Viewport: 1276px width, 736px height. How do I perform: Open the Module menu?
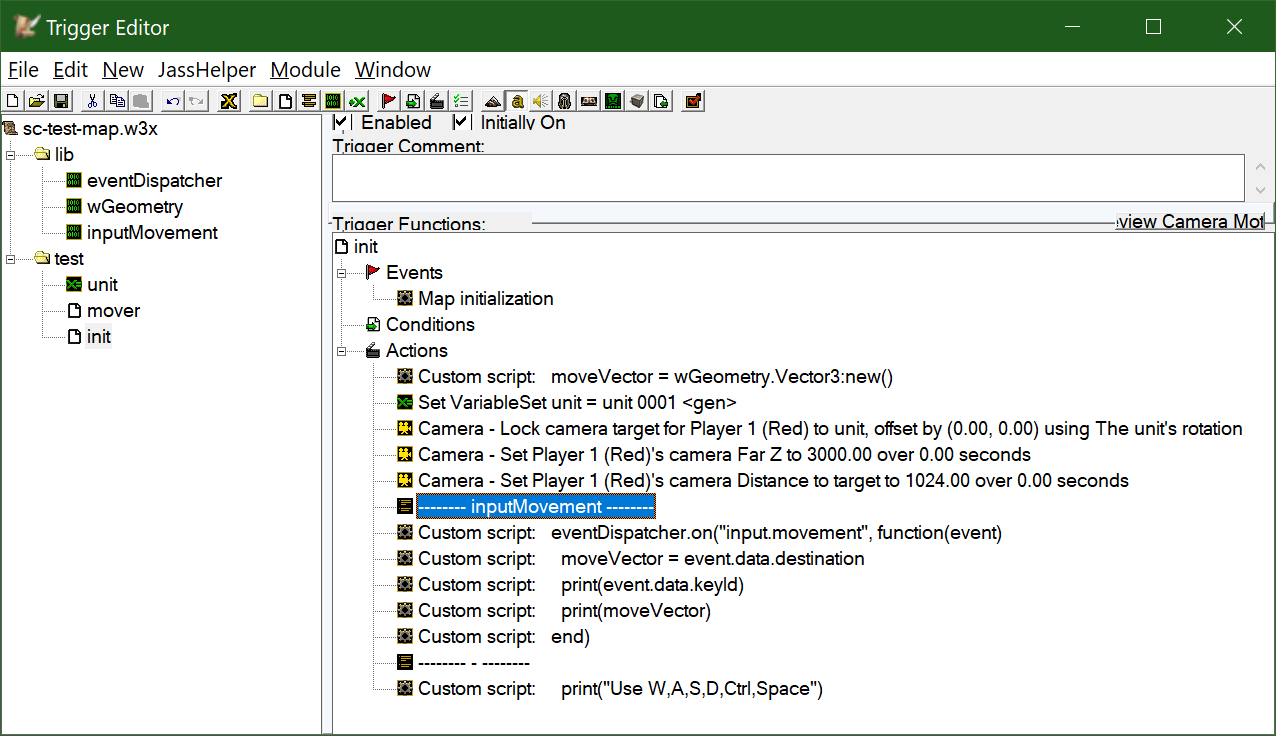point(305,70)
